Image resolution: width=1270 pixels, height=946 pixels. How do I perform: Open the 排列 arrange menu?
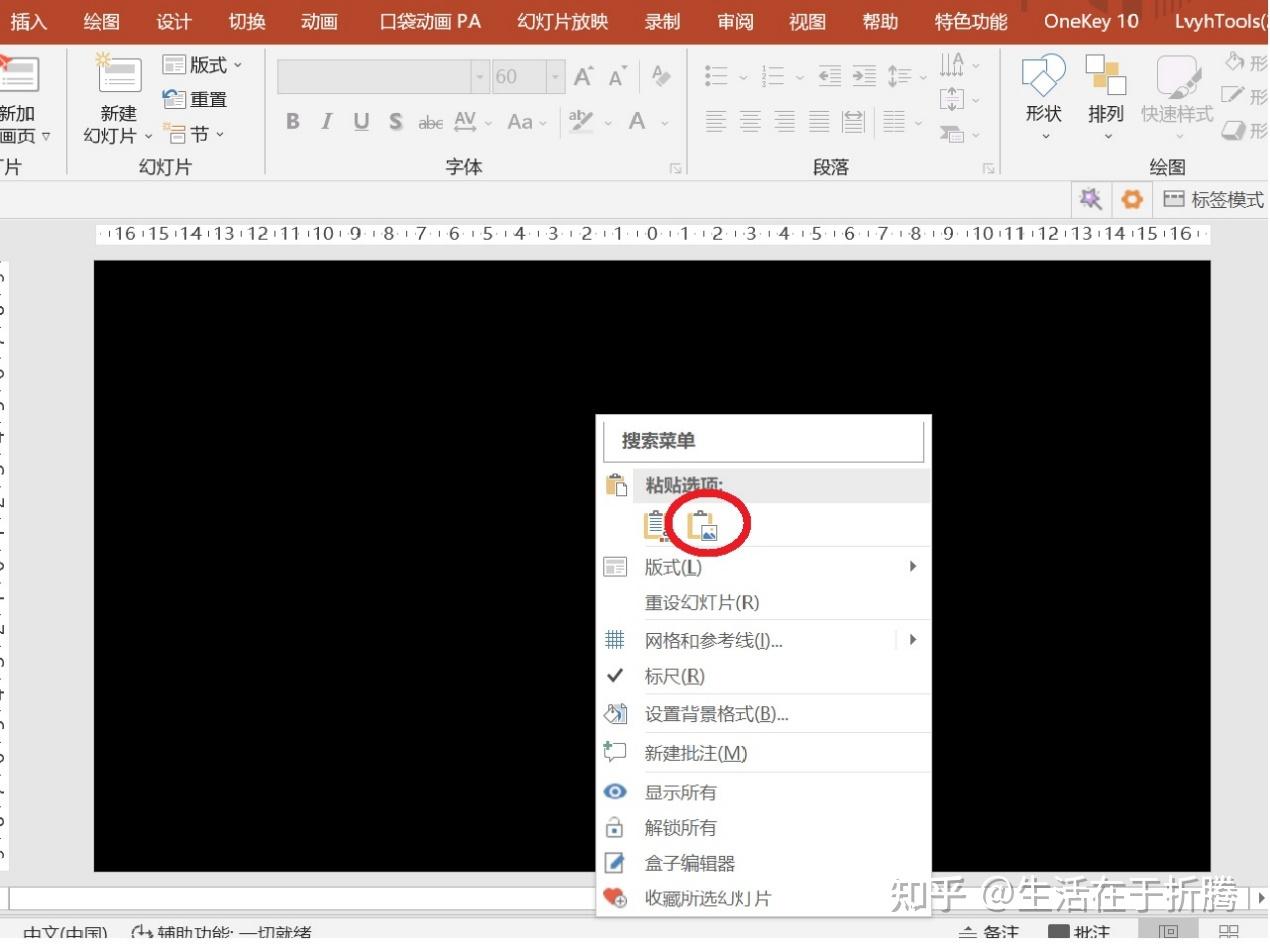[1106, 98]
